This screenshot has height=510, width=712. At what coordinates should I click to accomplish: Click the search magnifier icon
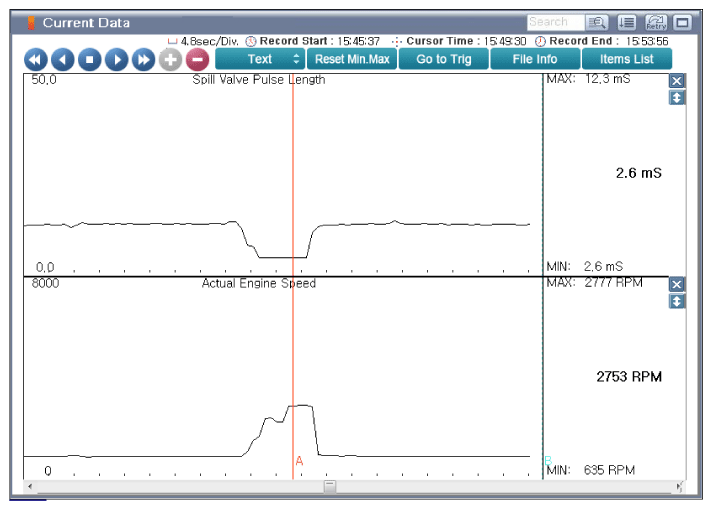(x=597, y=22)
